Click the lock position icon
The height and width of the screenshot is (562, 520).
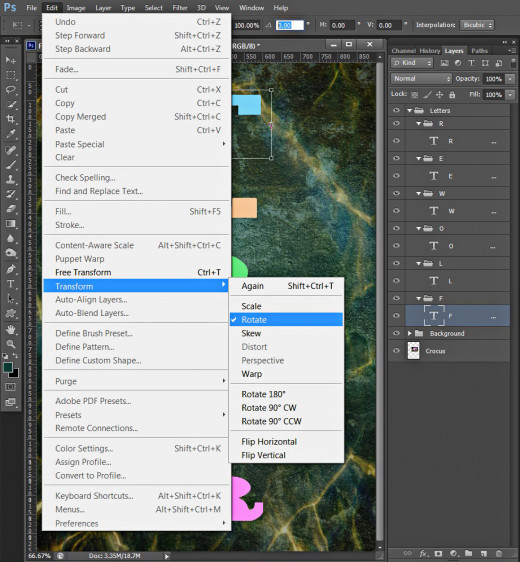click(x=439, y=95)
